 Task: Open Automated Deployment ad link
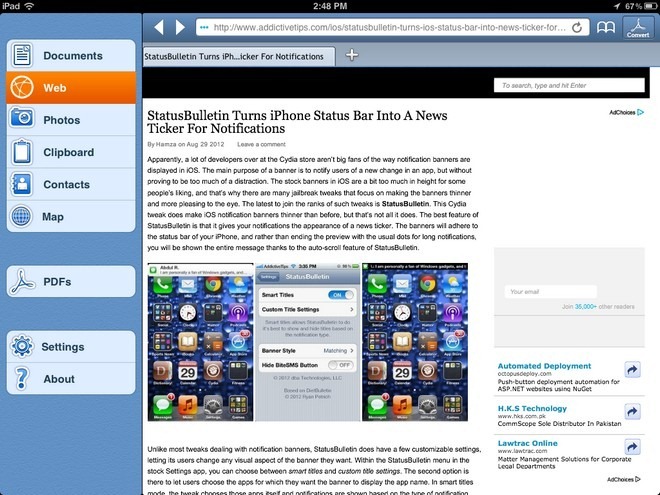(x=544, y=366)
